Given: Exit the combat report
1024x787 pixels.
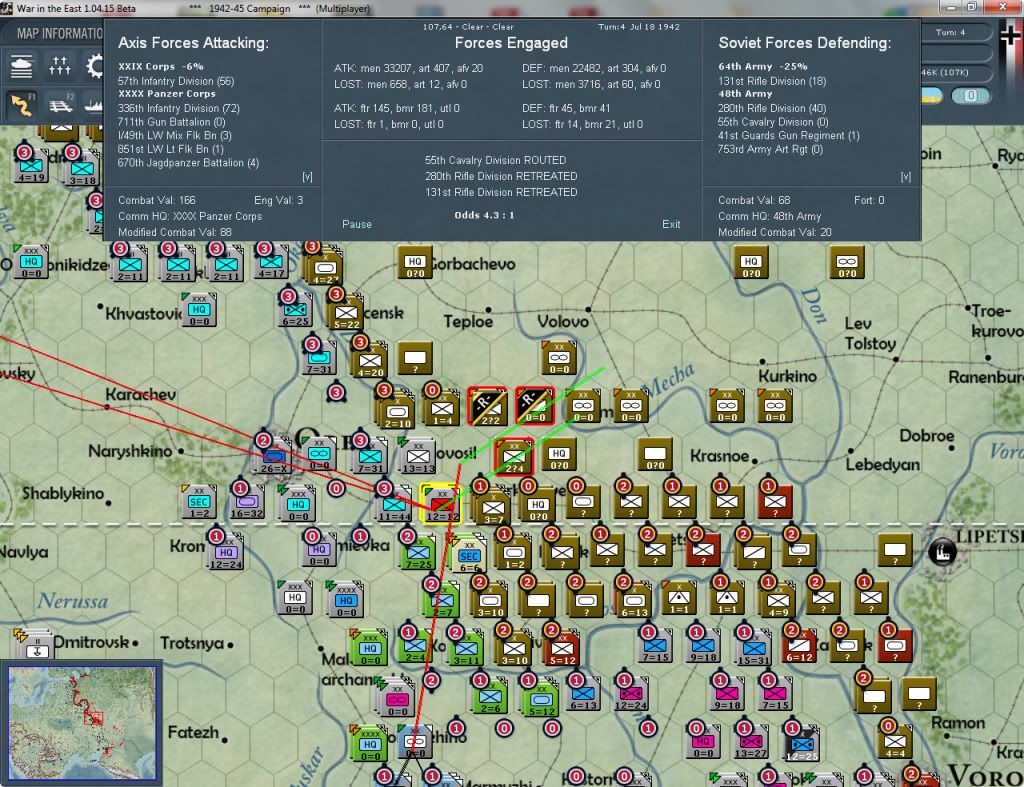Looking at the screenshot, I should (x=671, y=224).
